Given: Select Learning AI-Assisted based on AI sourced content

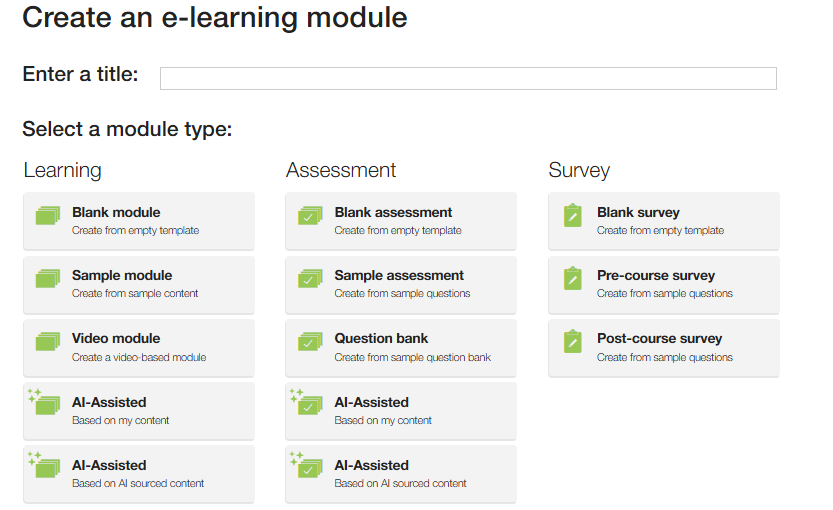Looking at the screenshot, I should click(x=139, y=474).
